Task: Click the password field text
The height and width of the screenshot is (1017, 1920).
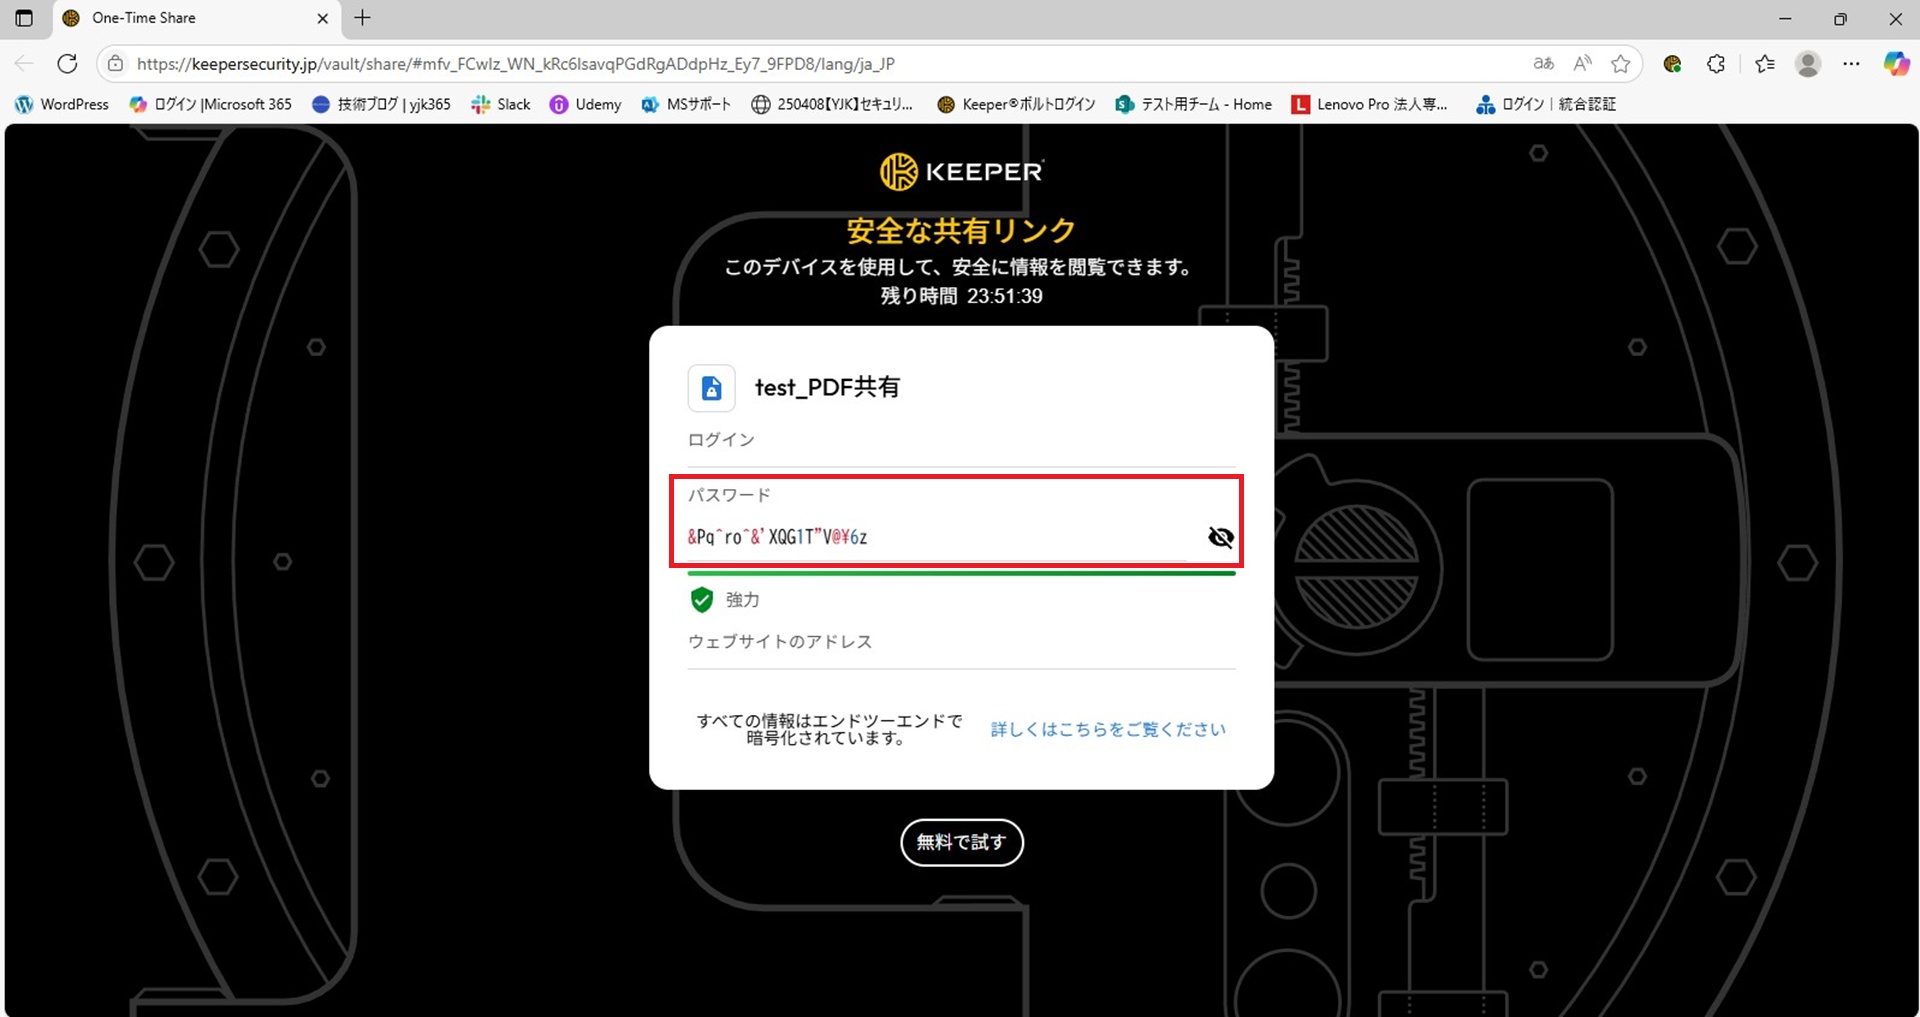Action: tap(777, 537)
